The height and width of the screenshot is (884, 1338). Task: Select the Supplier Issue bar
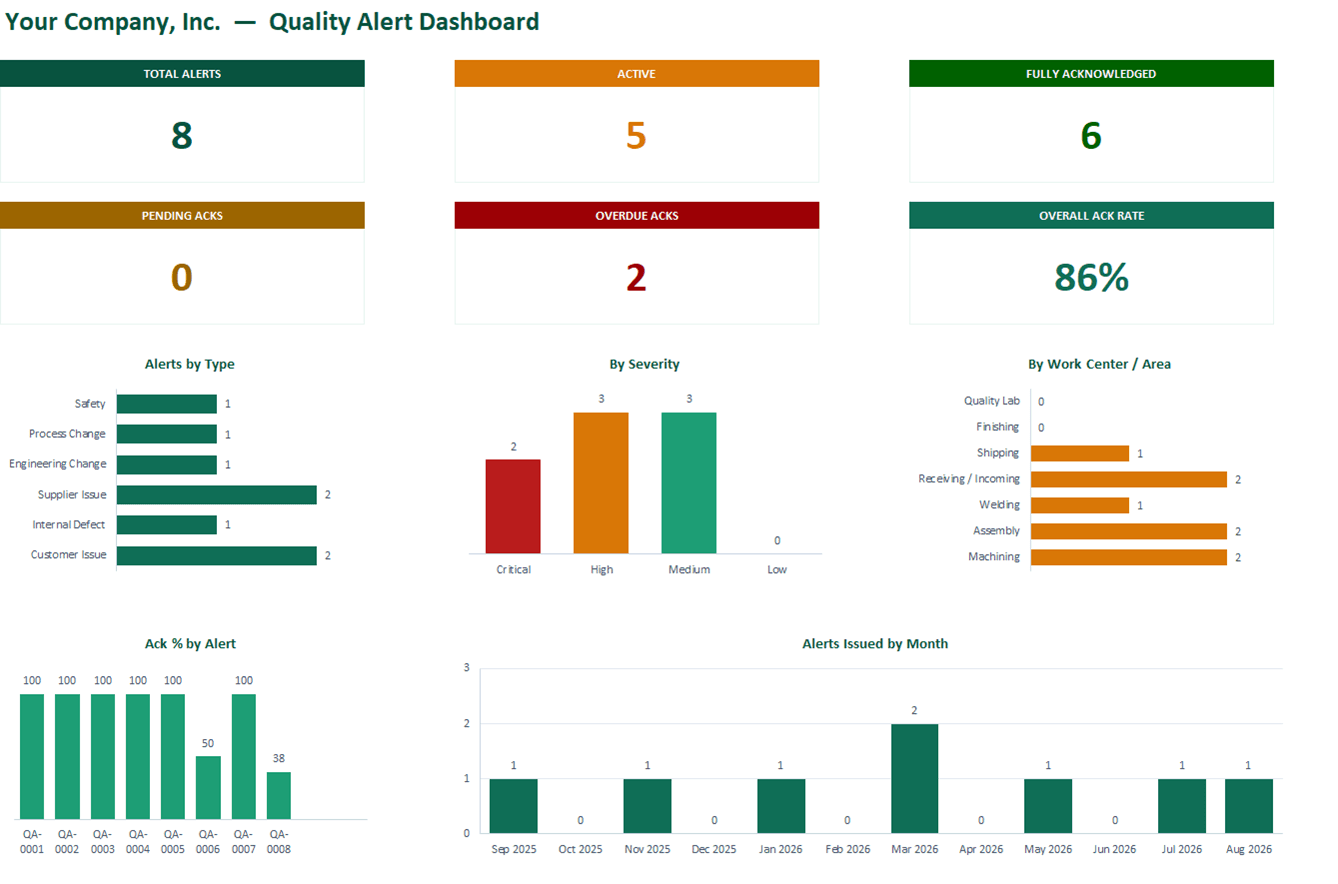coord(217,494)
